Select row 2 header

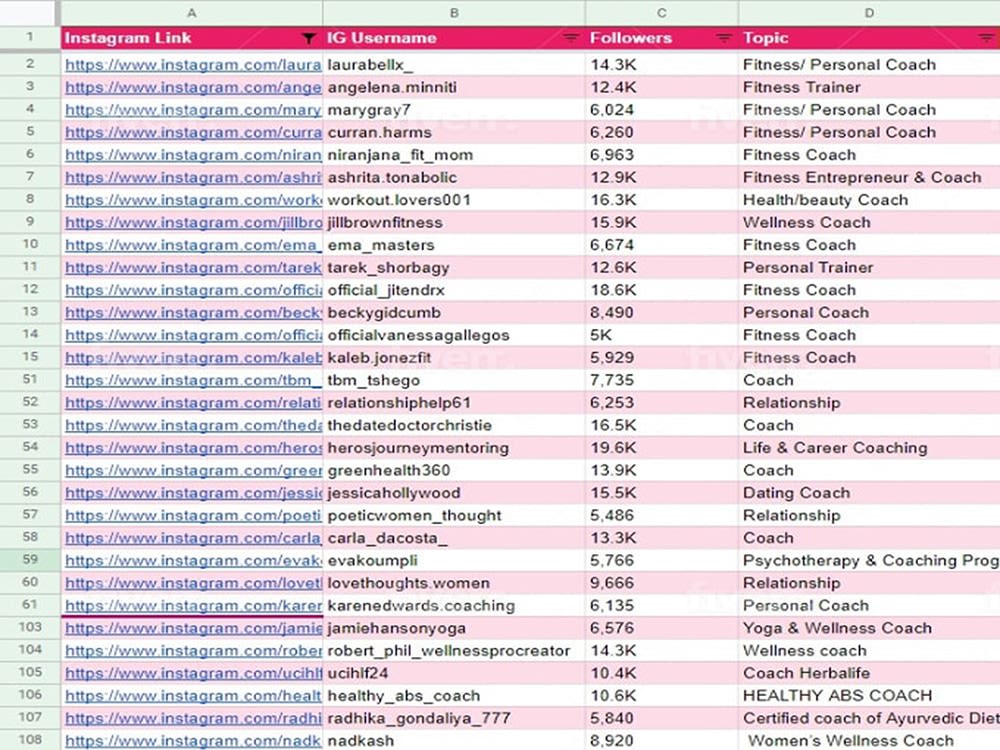click(30, 64)
